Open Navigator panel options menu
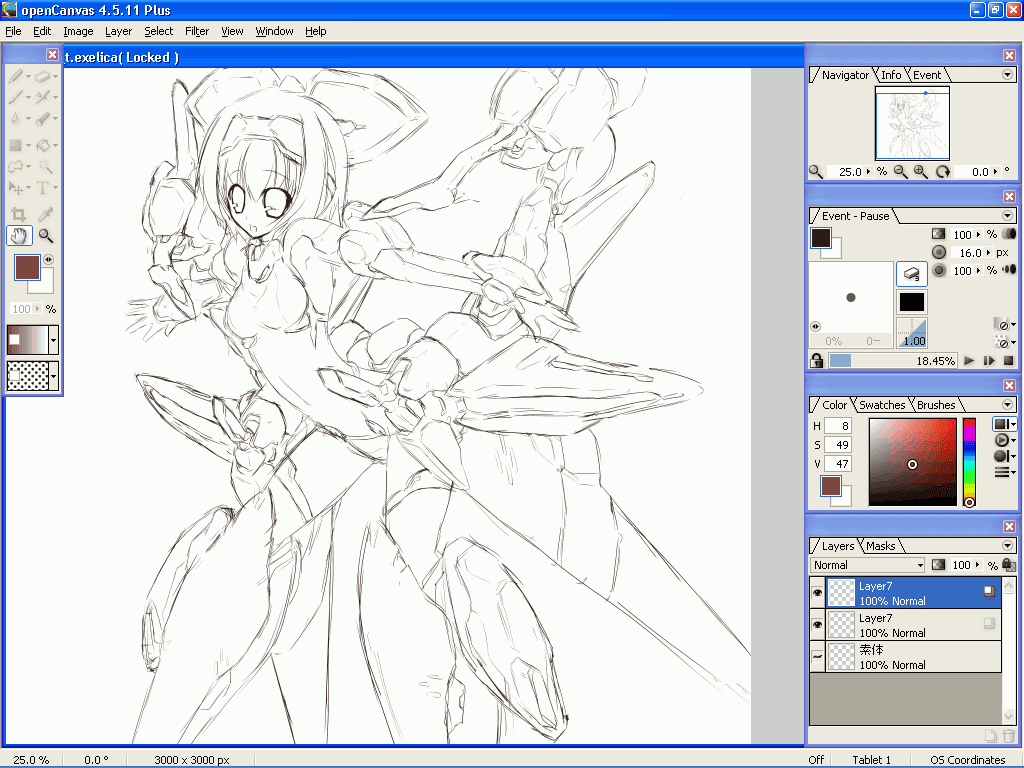The height and width of the screenshot is (768, 1024). tap(1008, 75)
